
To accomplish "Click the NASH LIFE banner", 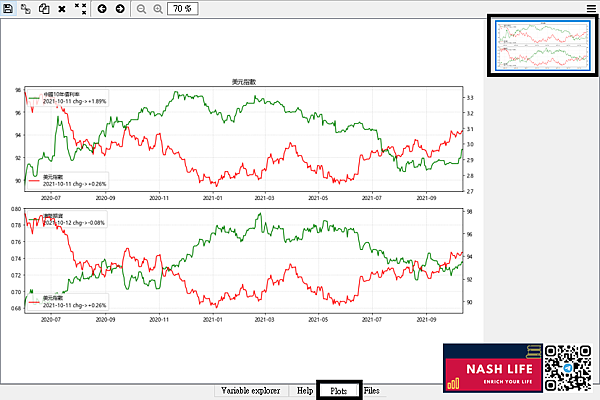I will pyautogui.click(x=493, y=368).
